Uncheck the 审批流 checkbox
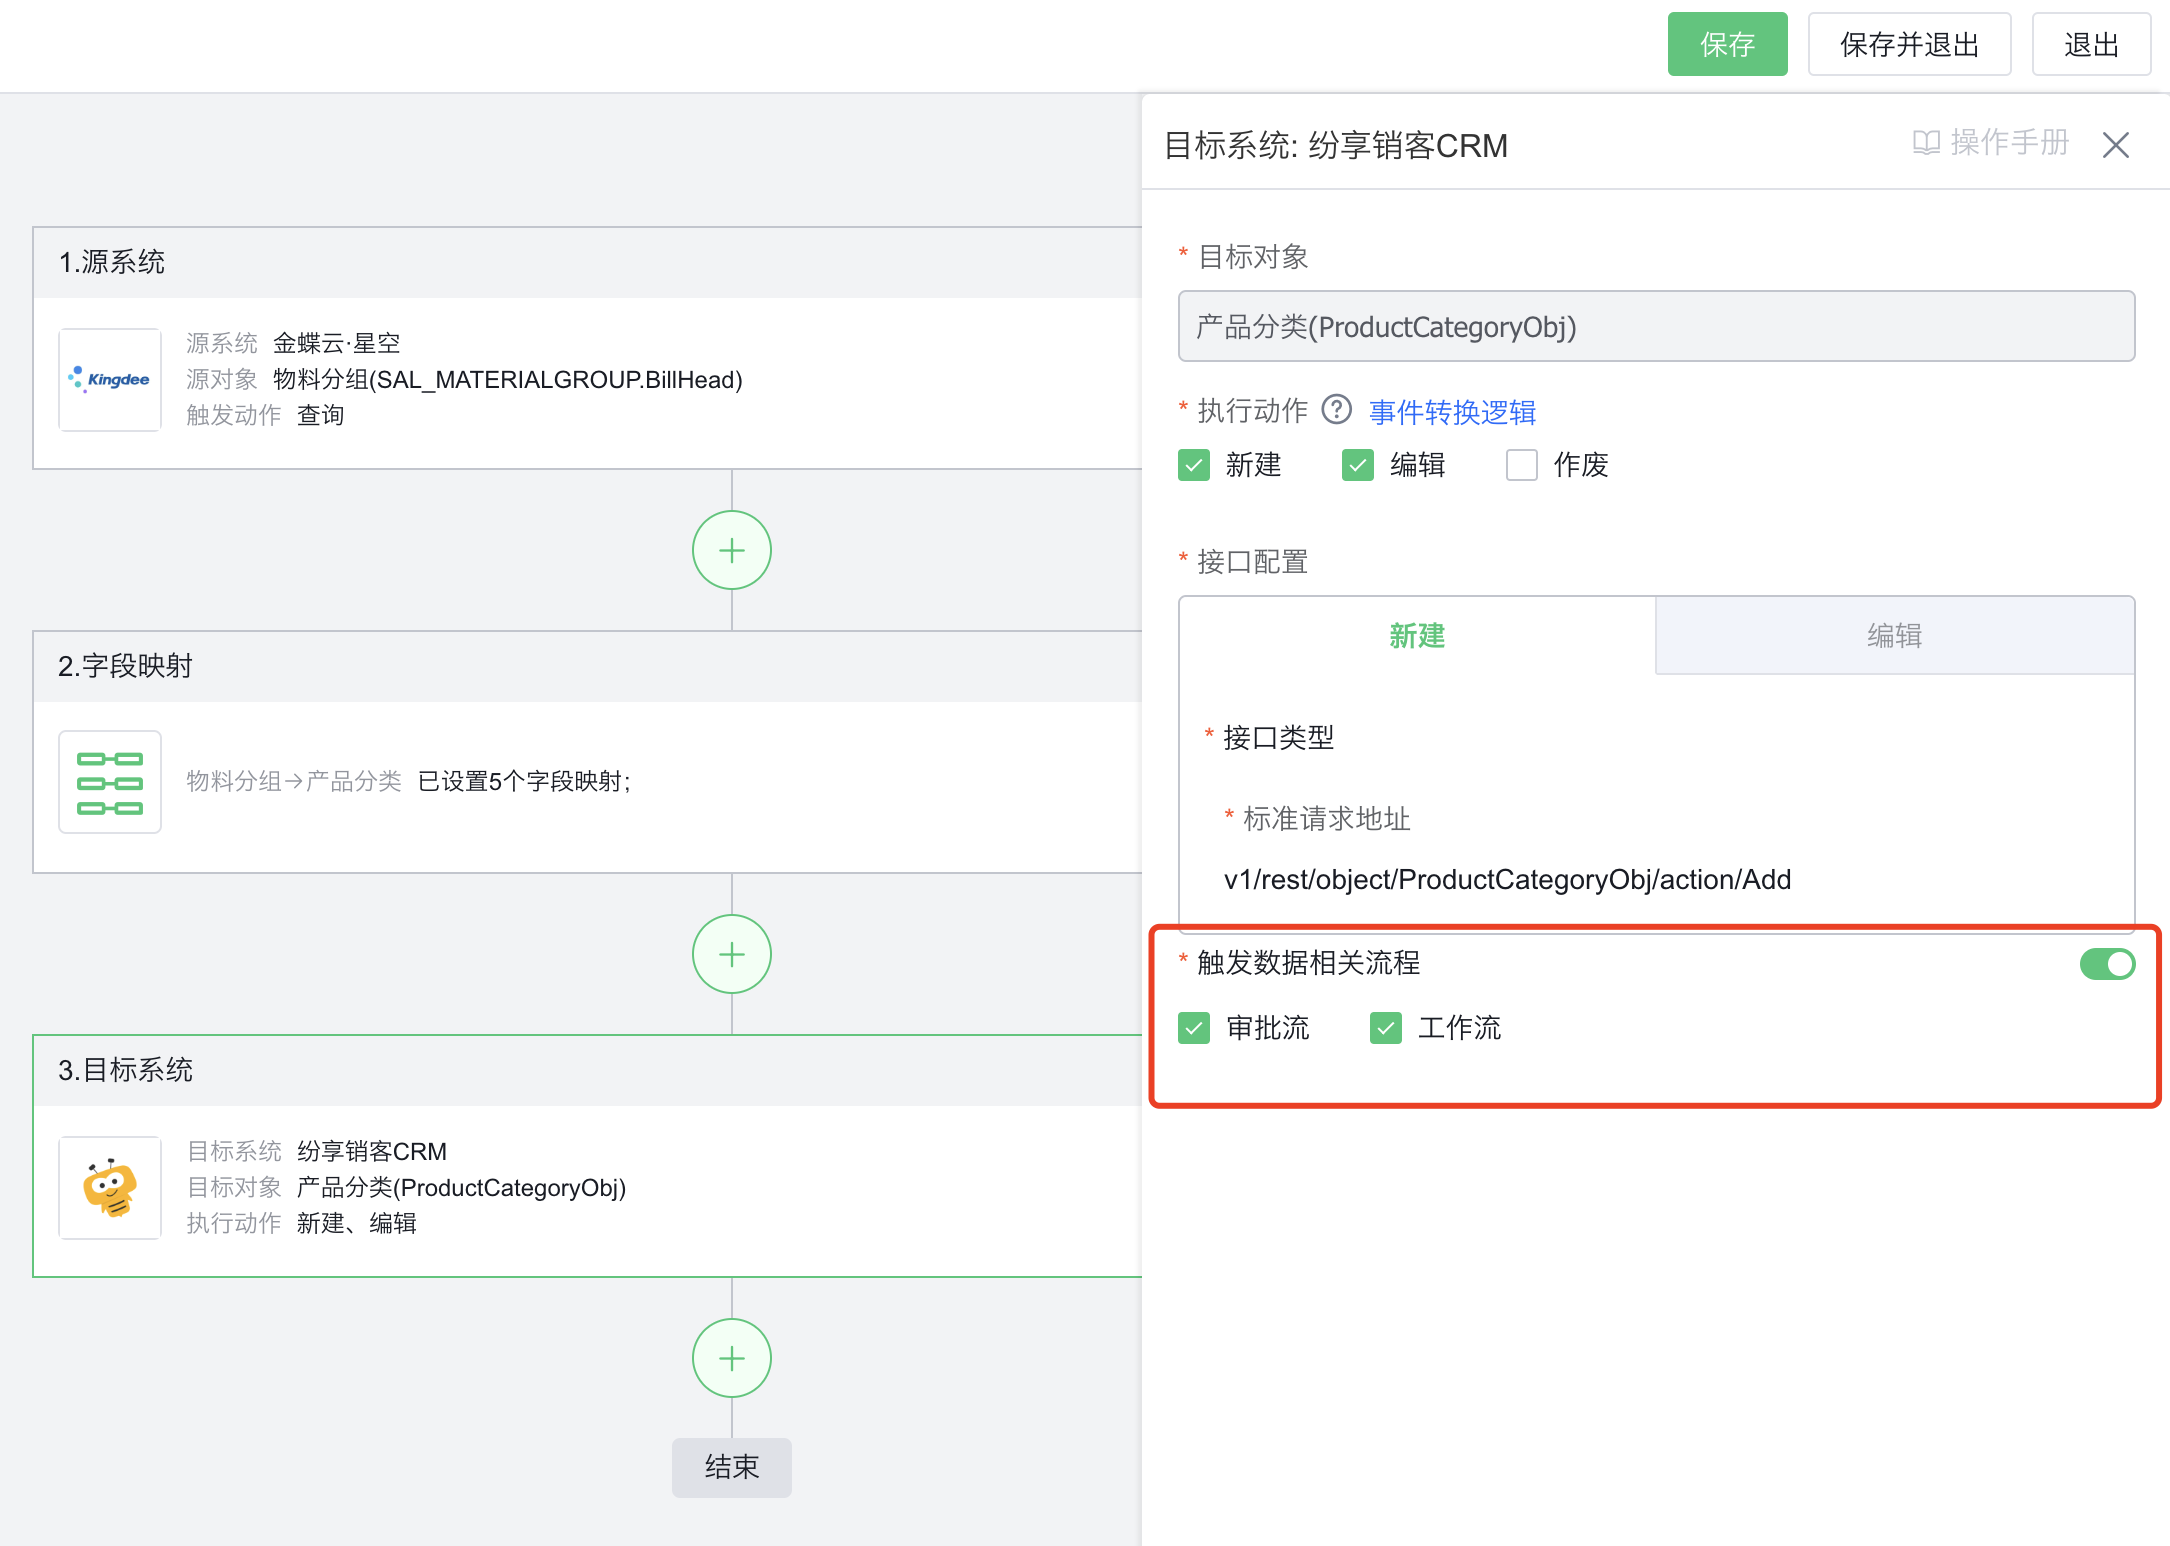This screenshot has height=1546, width=2170. [x=1194, y=1028]
